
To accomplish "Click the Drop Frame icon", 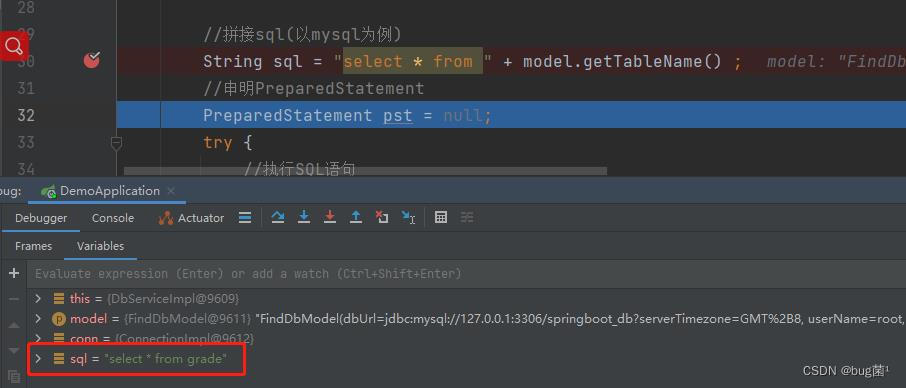I will (x=382, y=217).
